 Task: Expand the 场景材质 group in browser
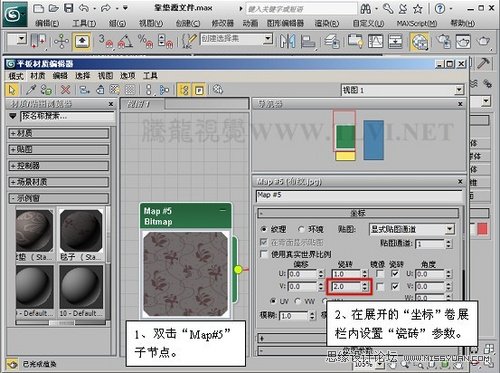click(59, 182)
